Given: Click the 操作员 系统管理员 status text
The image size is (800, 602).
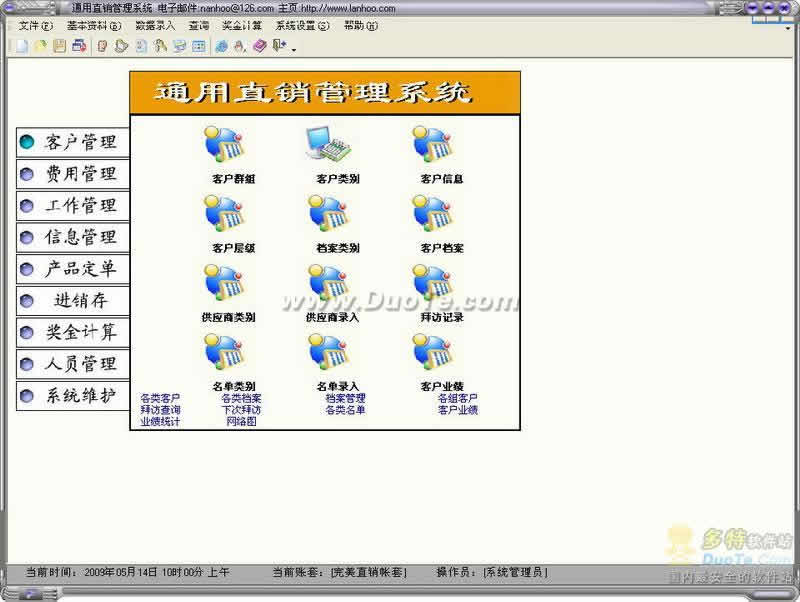Looking at the screenshot, I should click(492, 572).
